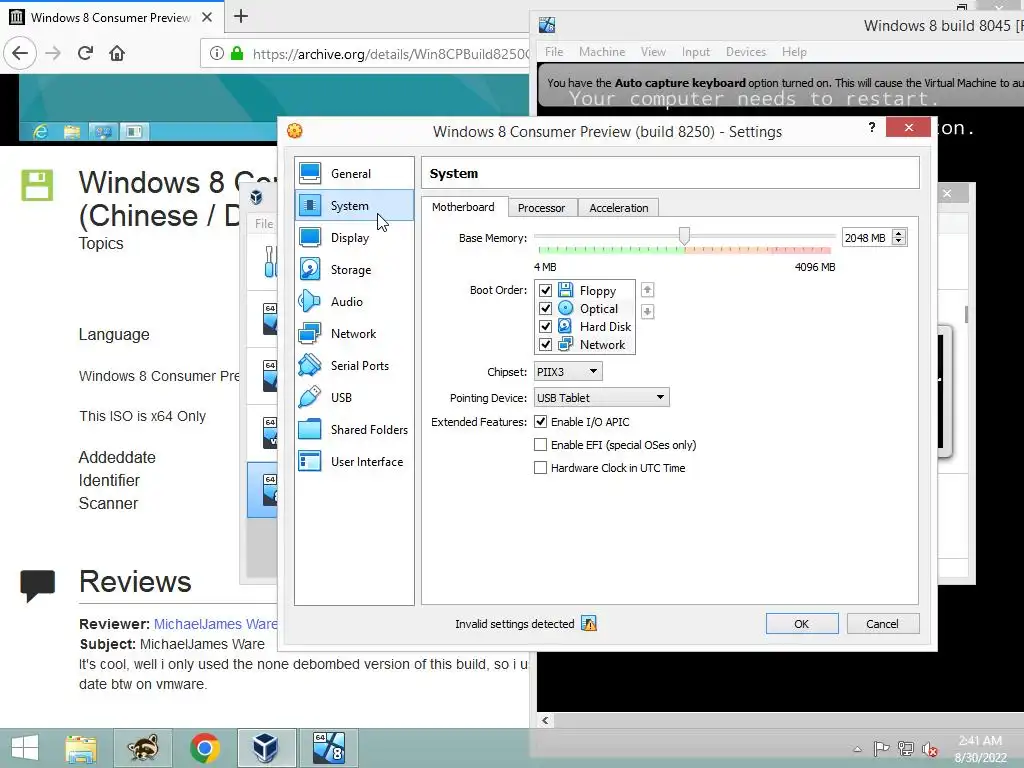Screen dimensions: 1024x768
Task: Click the network tray icon
Action: [905, 749]
